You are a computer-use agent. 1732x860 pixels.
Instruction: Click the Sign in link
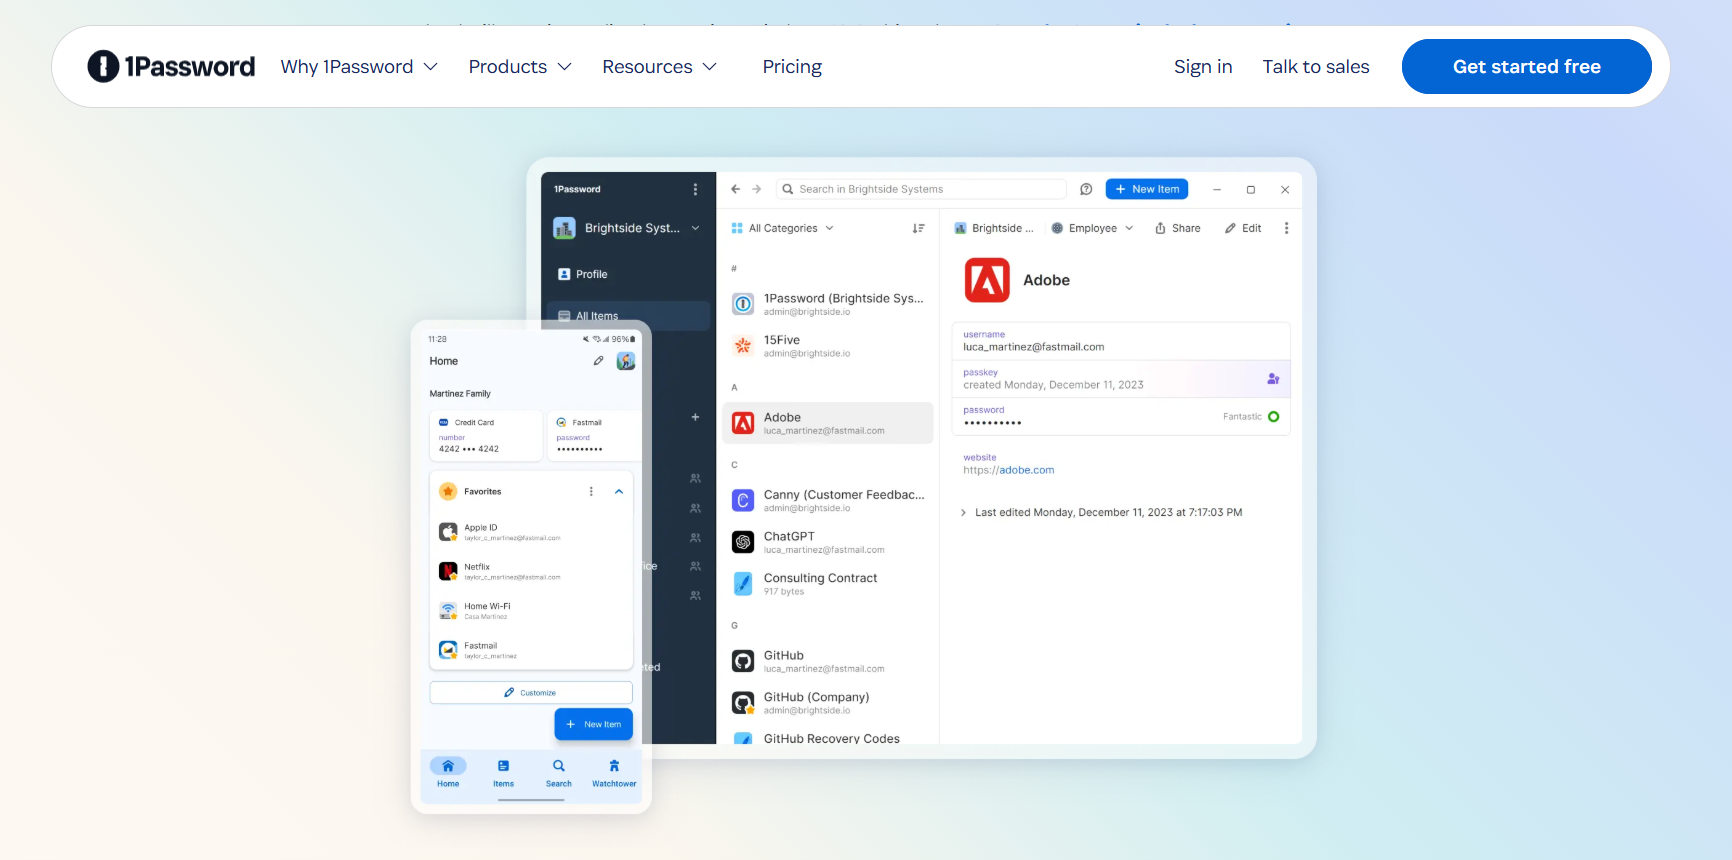click(1203, 67)
